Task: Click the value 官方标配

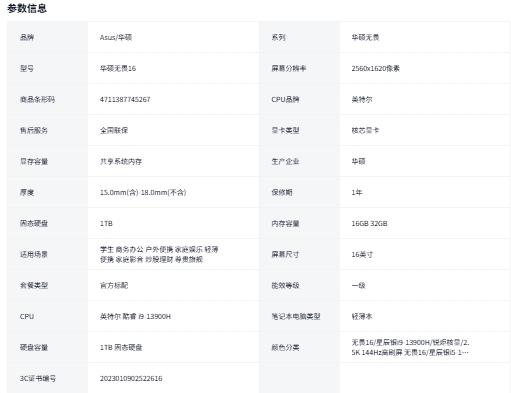Action: coord(114,285)
